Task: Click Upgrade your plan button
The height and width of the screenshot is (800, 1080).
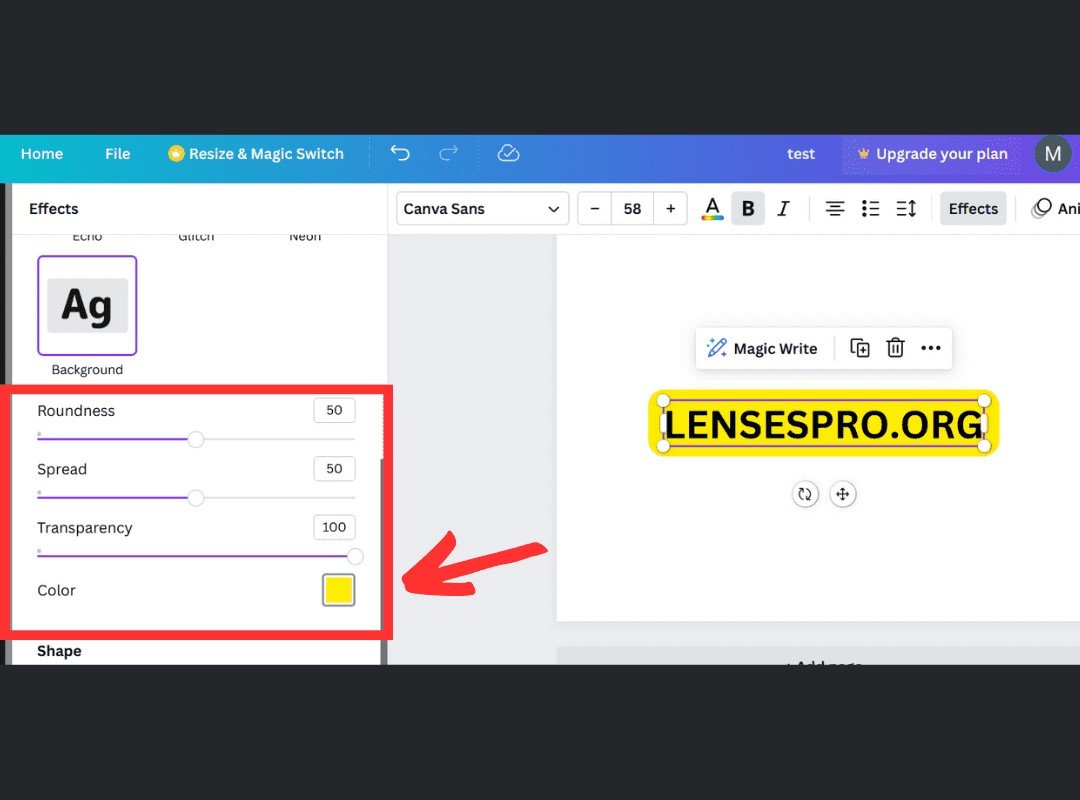Action: pos(932,154)
